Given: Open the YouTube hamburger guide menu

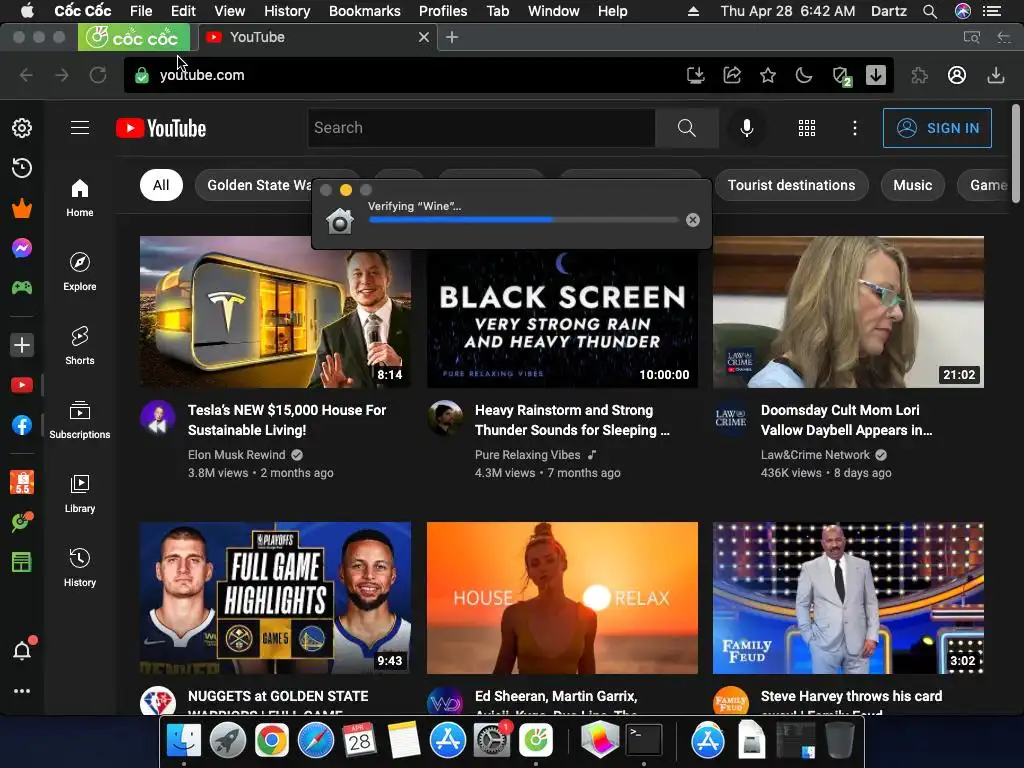Looking at the screenshot, I should click(x=80, y=127).
